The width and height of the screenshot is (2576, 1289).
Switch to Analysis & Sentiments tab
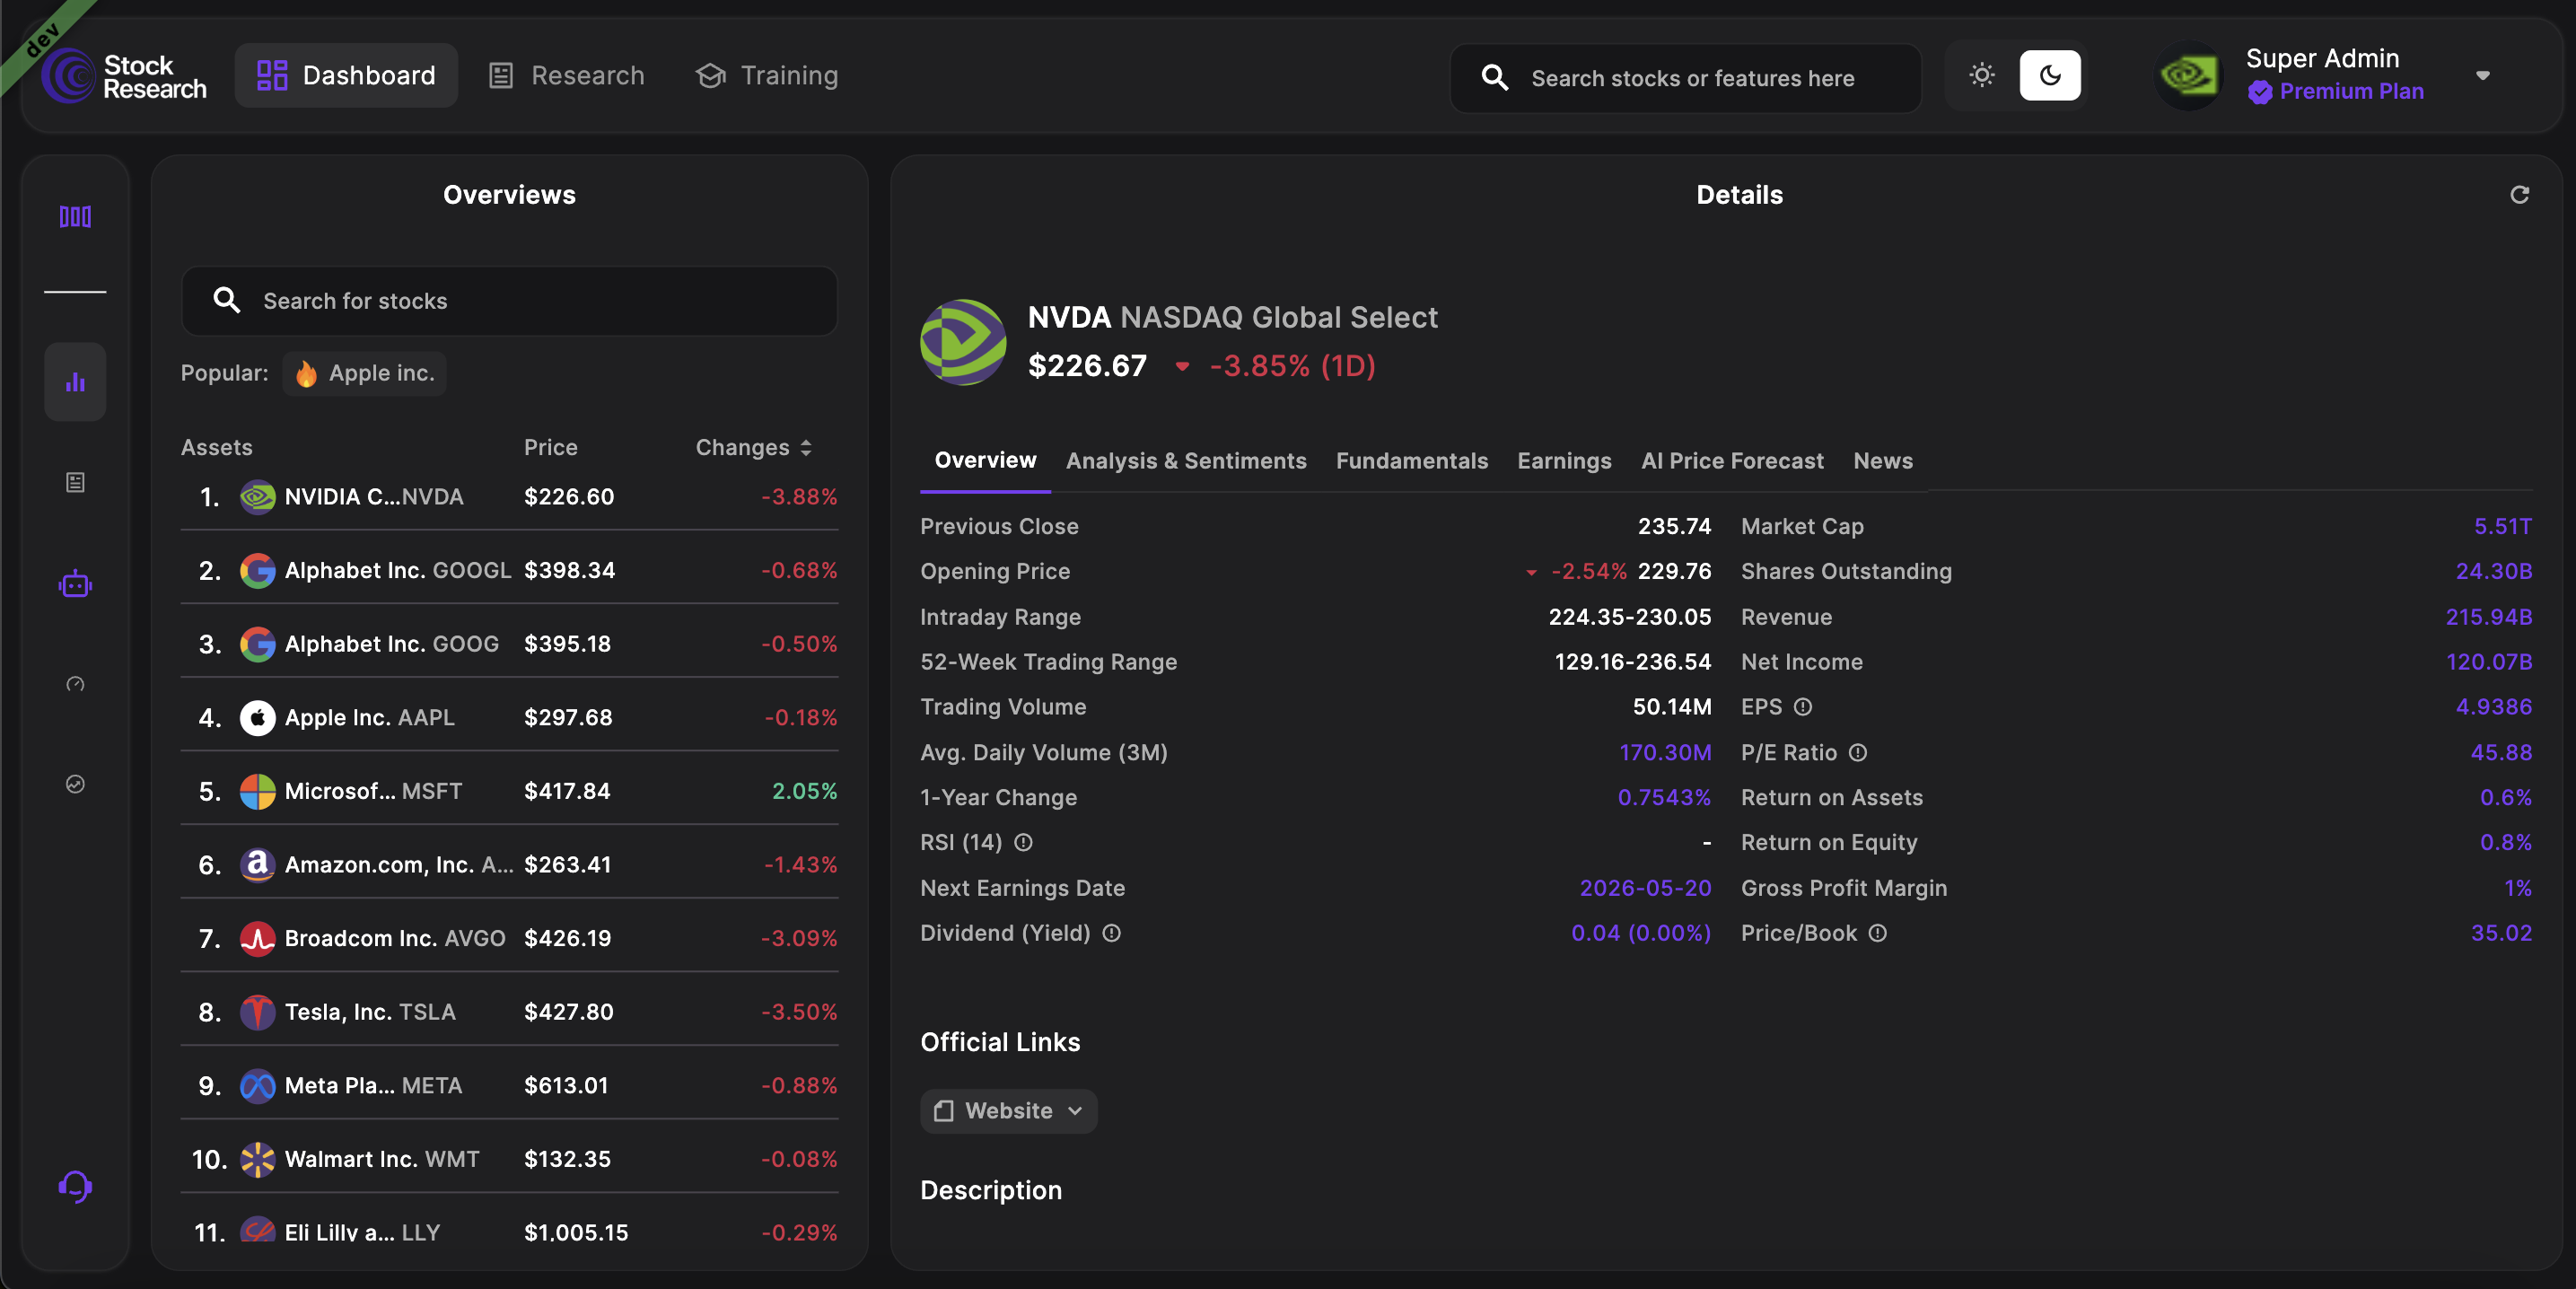pos(1186,461)
